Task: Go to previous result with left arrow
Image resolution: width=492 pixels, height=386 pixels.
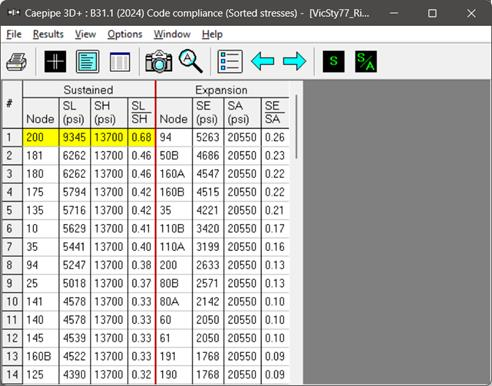Action: (x=263, y=61)
